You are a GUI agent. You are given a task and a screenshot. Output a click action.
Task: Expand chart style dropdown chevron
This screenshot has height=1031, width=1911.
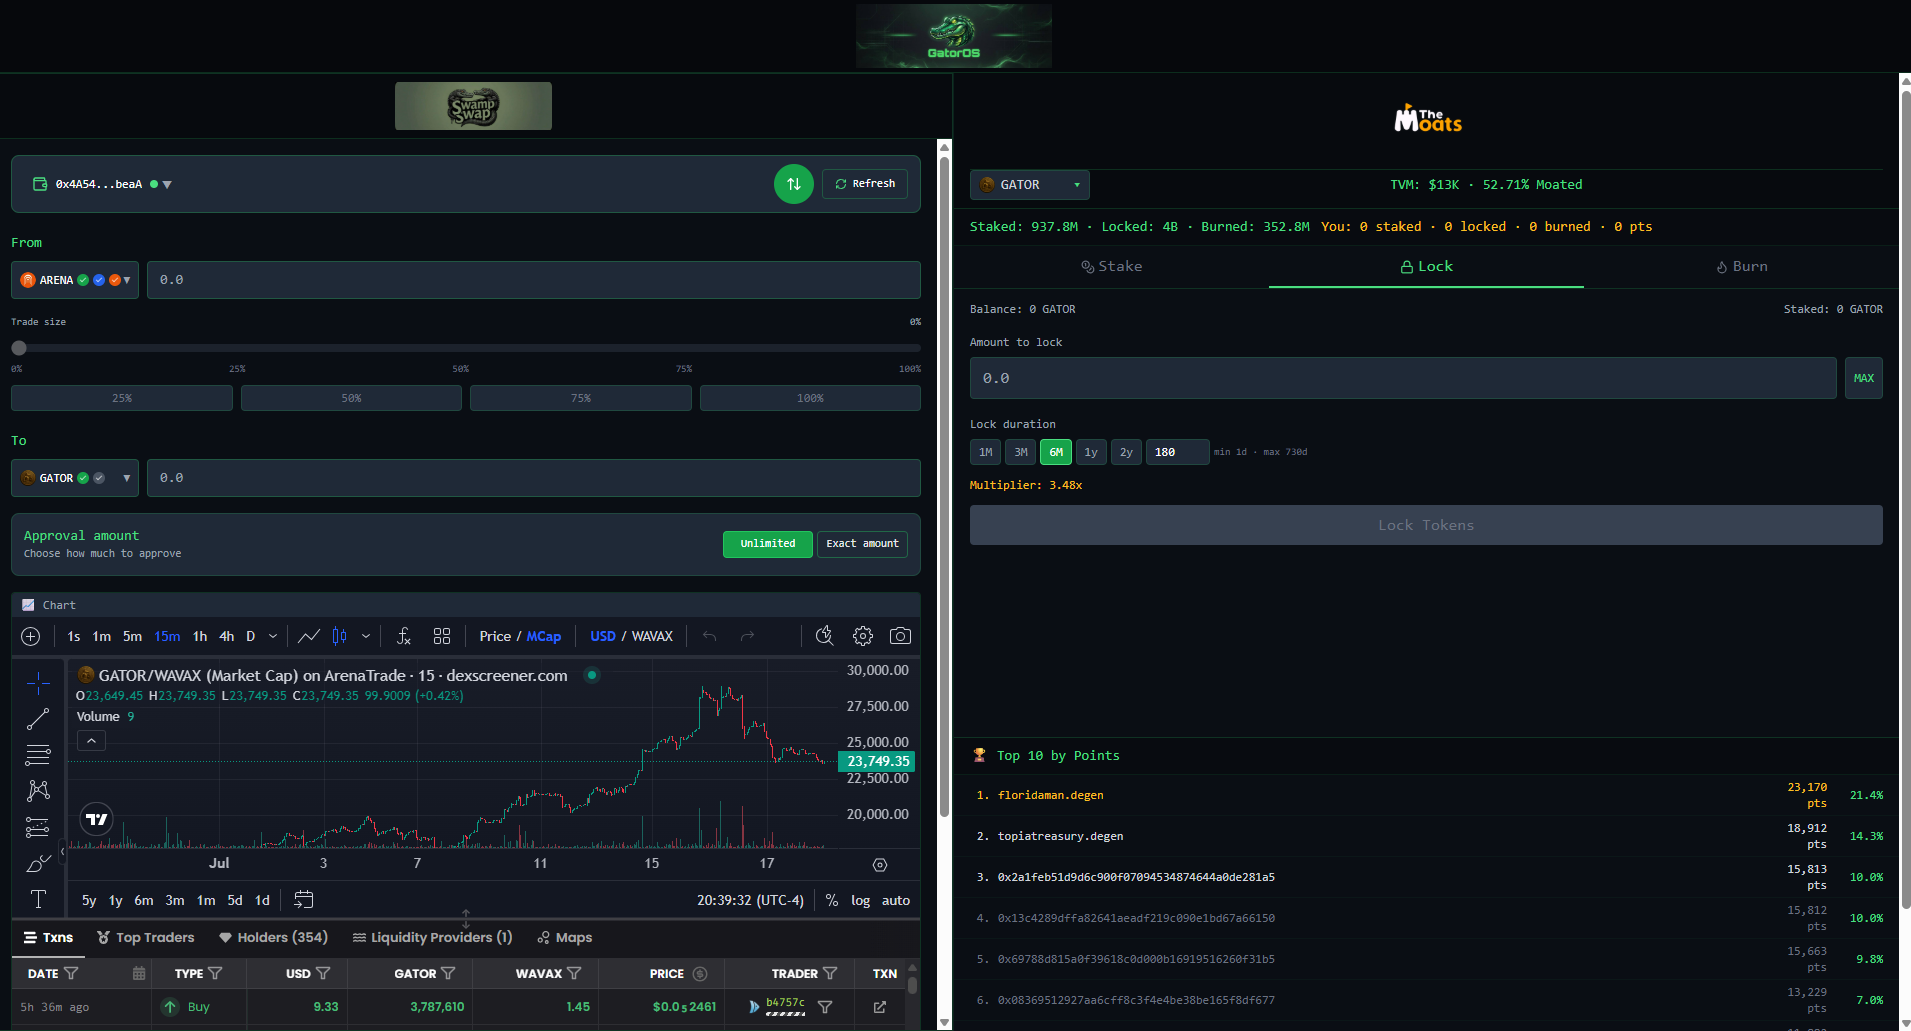(x=366, y=636)
